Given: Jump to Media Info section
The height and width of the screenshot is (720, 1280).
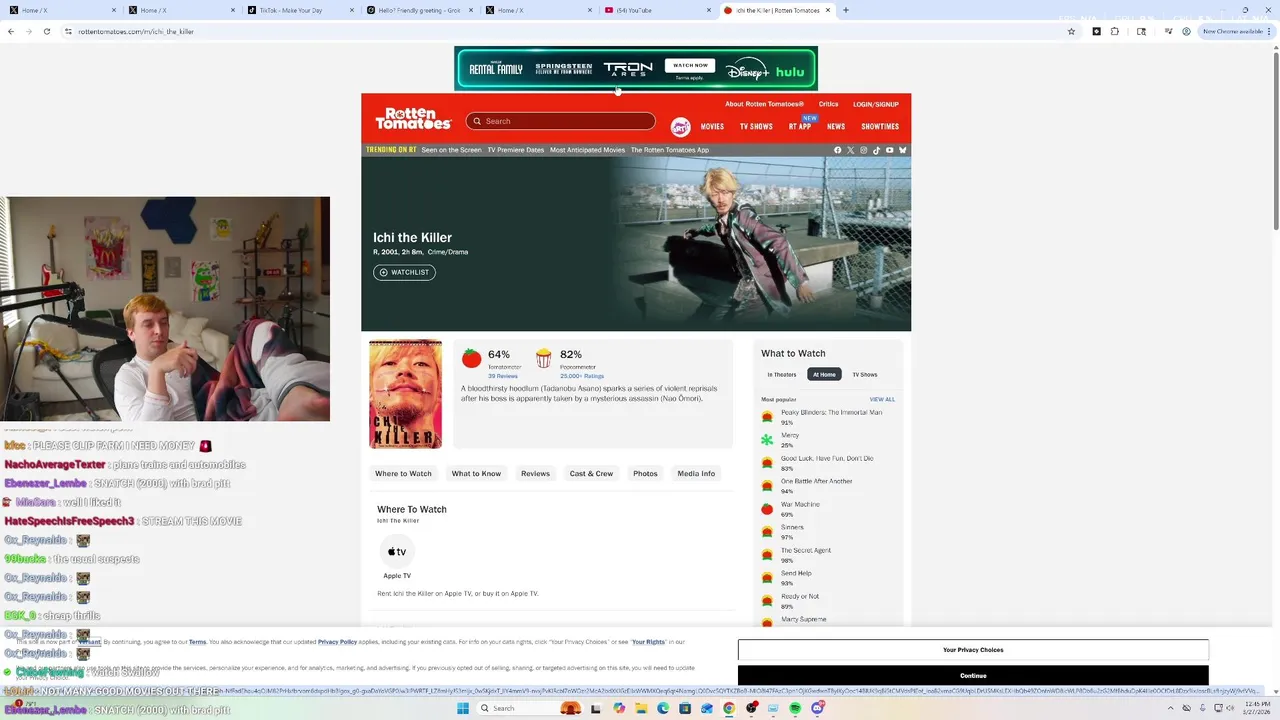Looking at the screenshot, I should (x=696, y=473).
